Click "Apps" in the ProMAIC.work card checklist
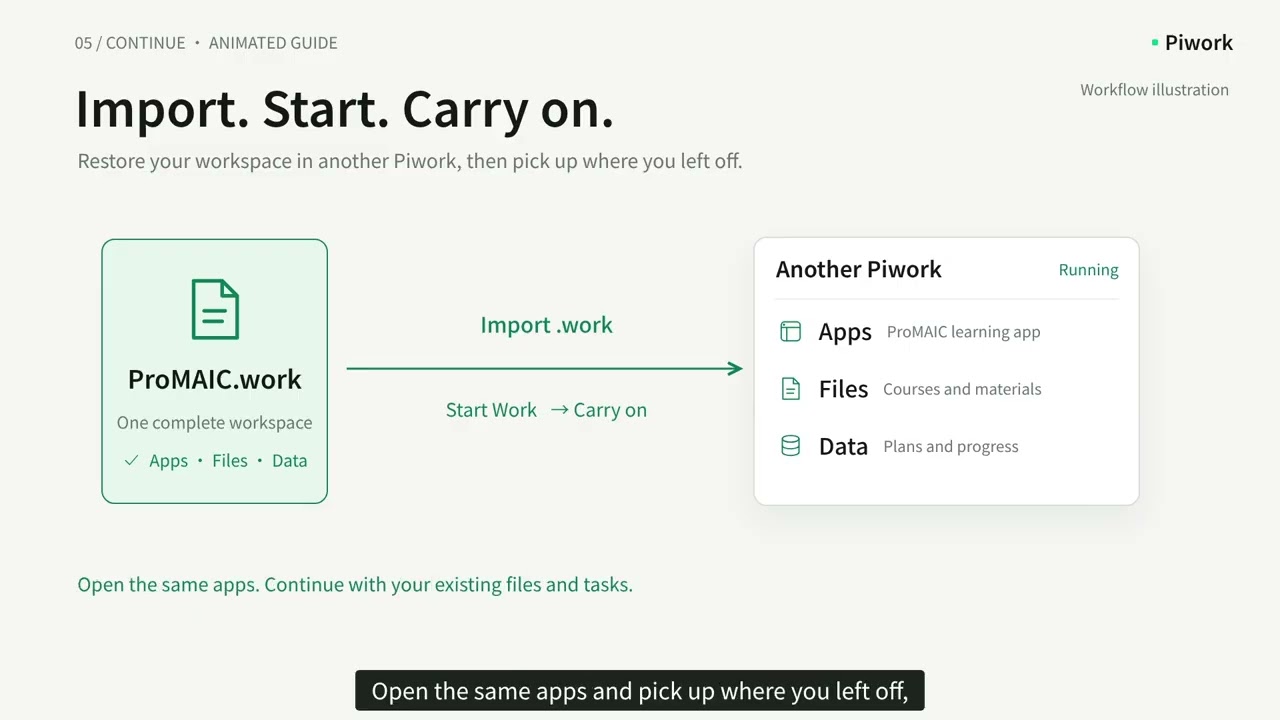The image size is (1280, 720). click(x=168, y=461)
